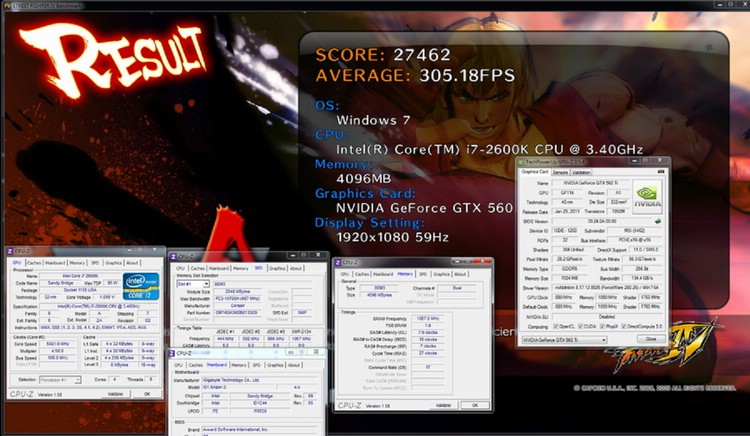Click the screenshot camera icon in GPU-Z
The width and height of the screenshot is (750, 436).
(661, 171)
